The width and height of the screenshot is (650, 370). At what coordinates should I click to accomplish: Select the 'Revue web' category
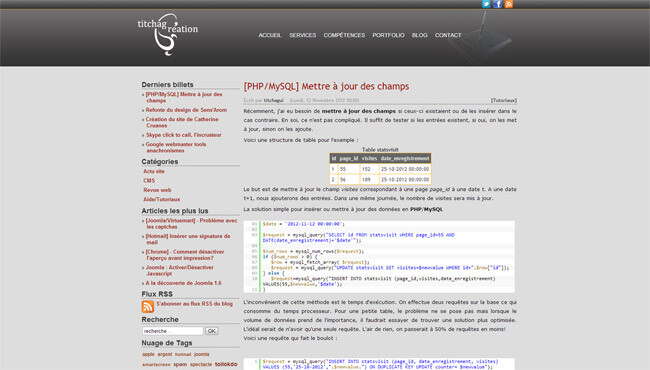point(157,190)
